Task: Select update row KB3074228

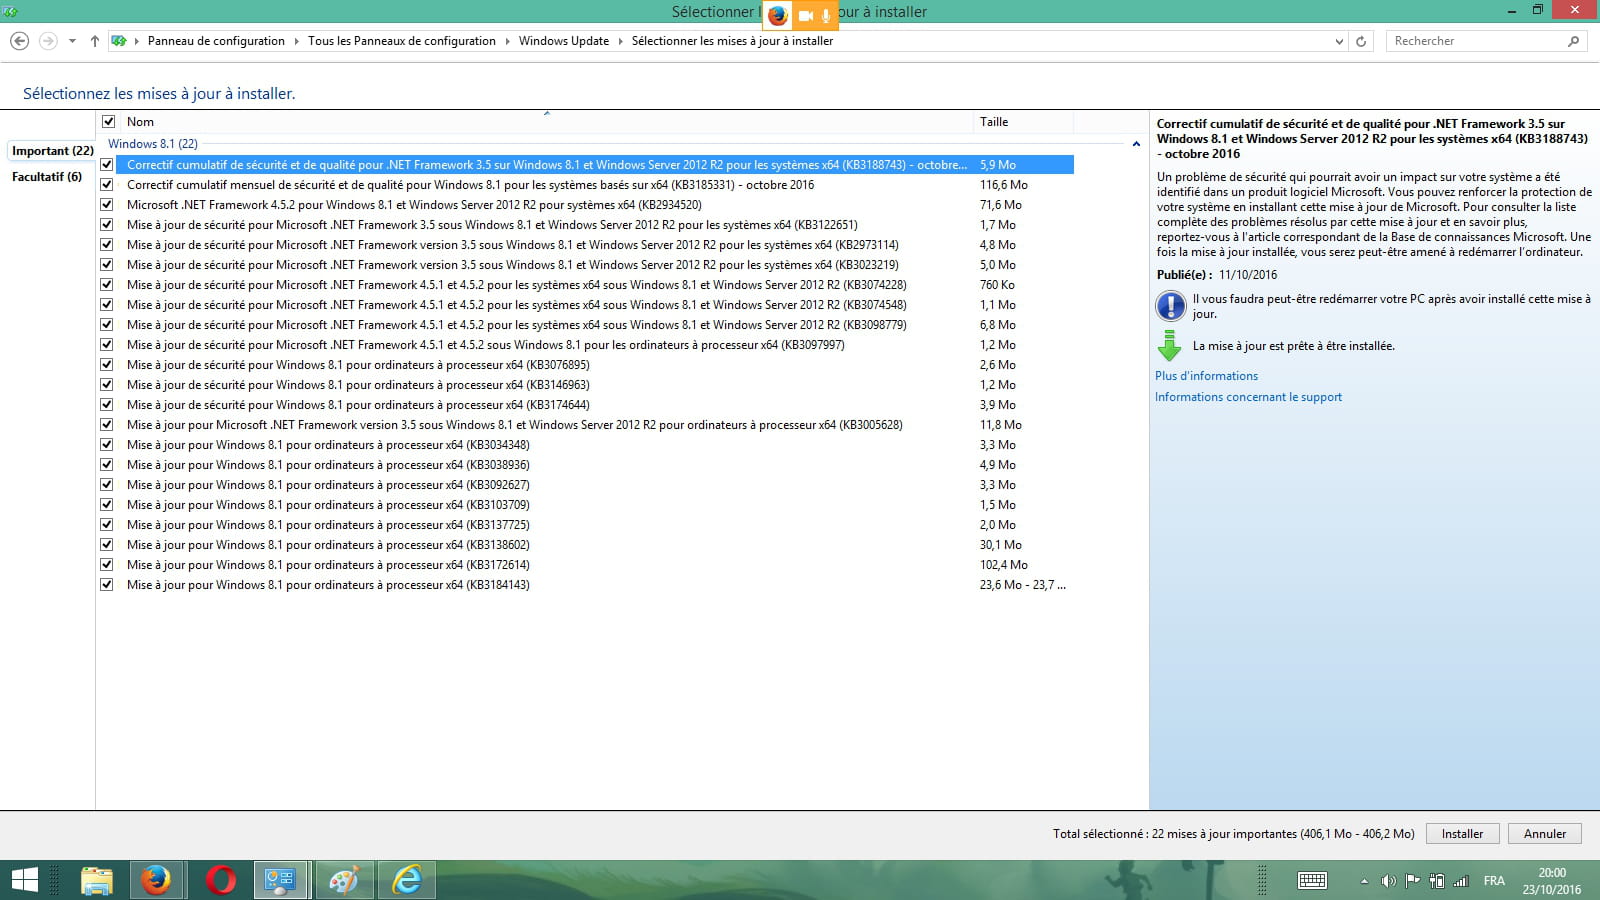Action: click(587, 285)
